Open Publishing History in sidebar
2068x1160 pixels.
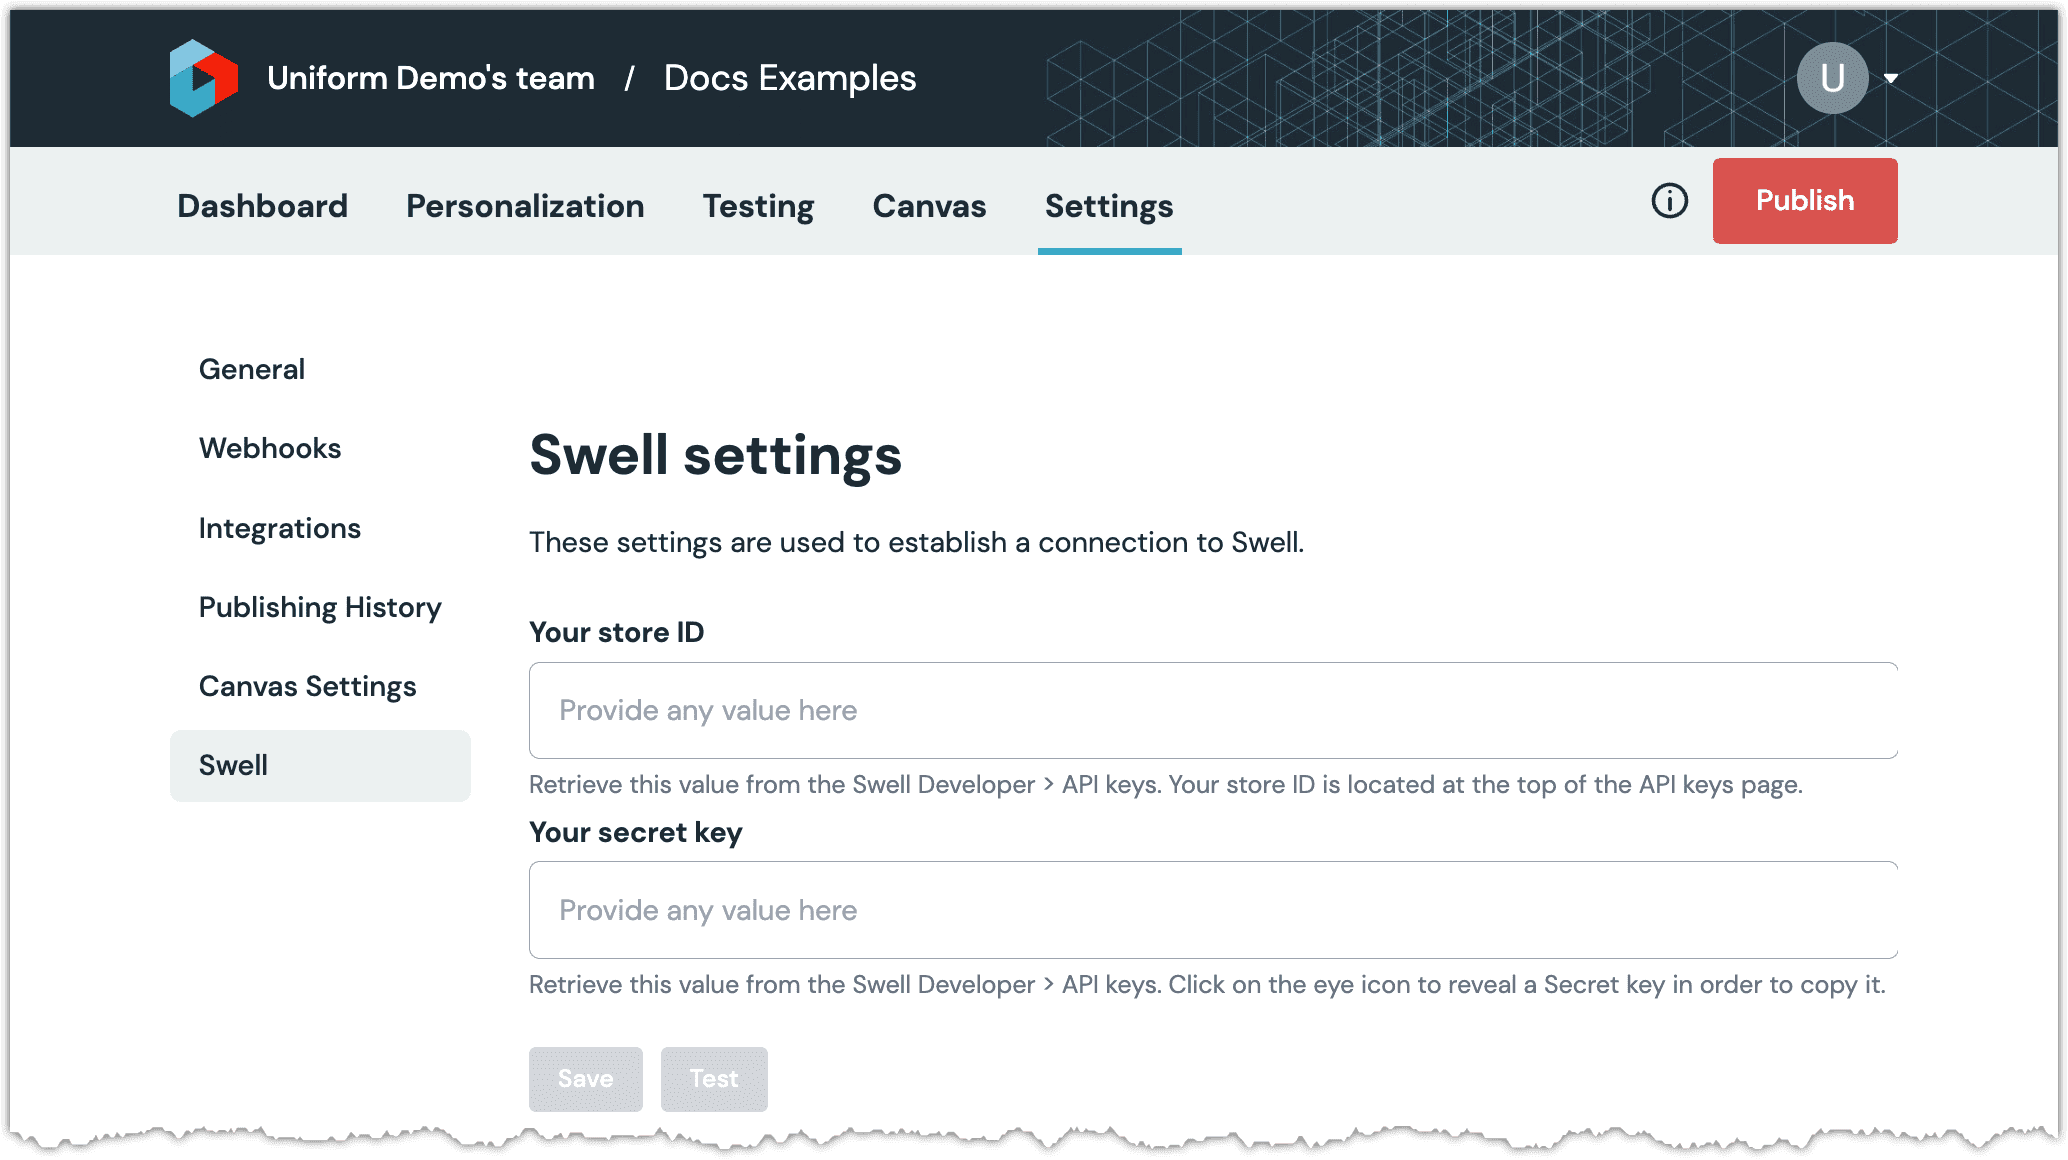320,607
